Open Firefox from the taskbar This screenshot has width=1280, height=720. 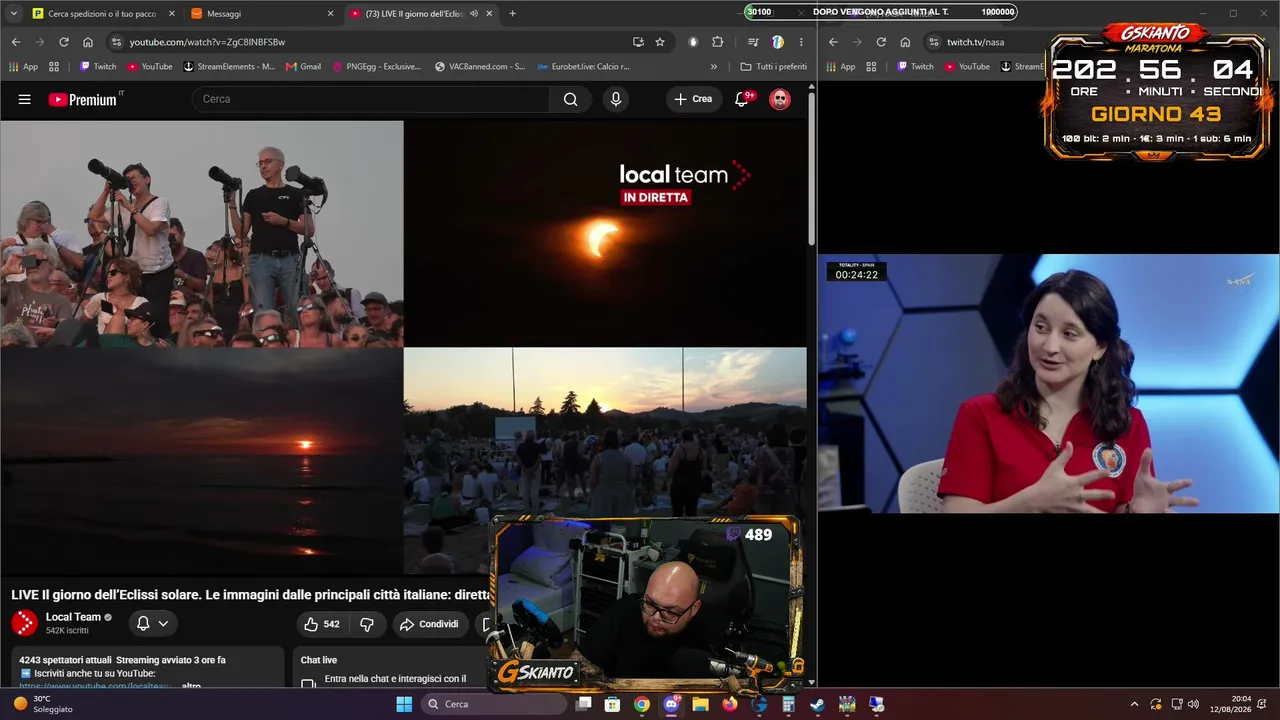(x=730, y=704)
